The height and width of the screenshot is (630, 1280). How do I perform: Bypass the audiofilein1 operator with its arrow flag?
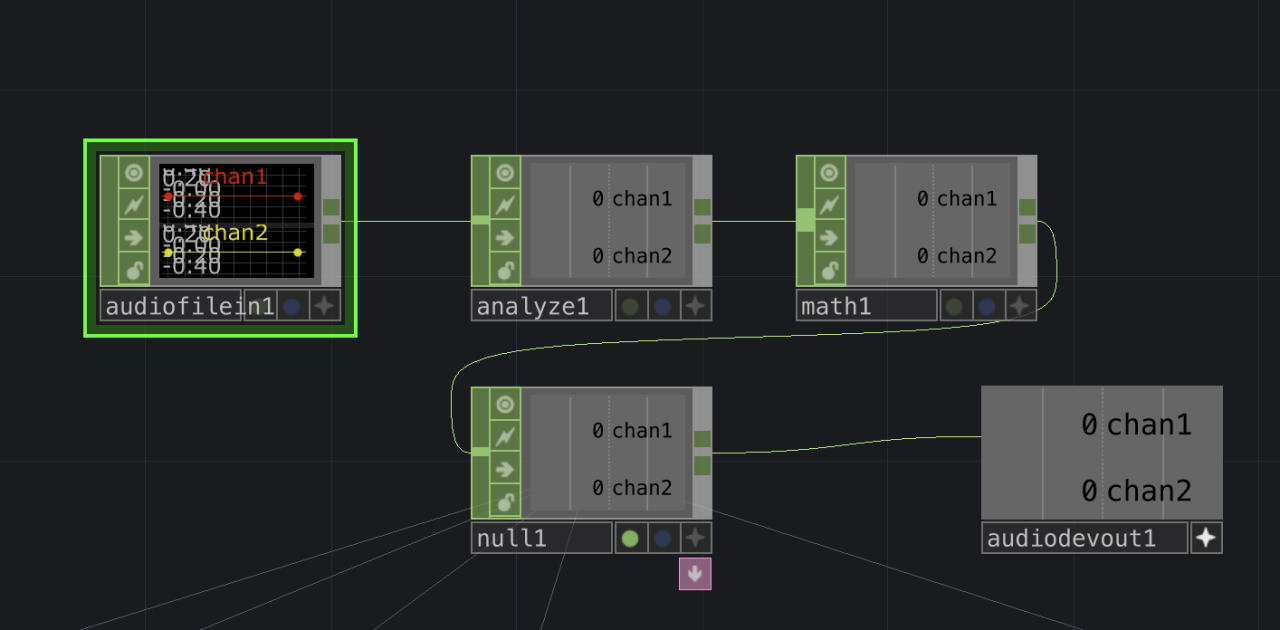click(x=133, y=237)
